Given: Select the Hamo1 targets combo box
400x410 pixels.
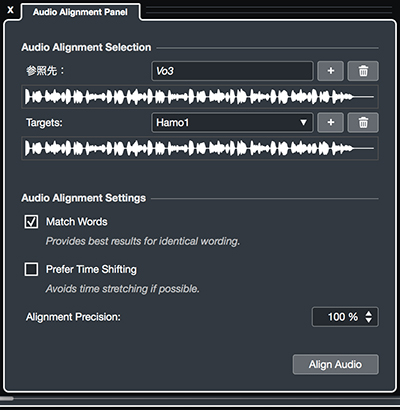Looking at the screenshot, I should [232, 123].
